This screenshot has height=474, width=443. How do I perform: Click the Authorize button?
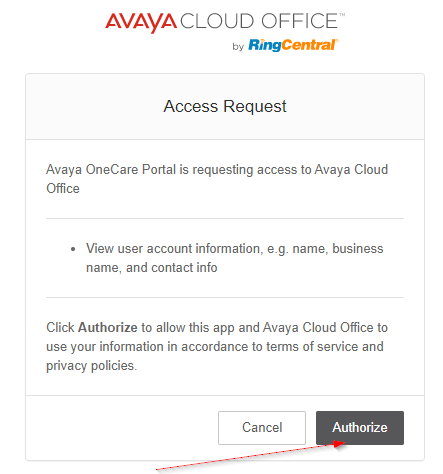[x=360, y=428]
